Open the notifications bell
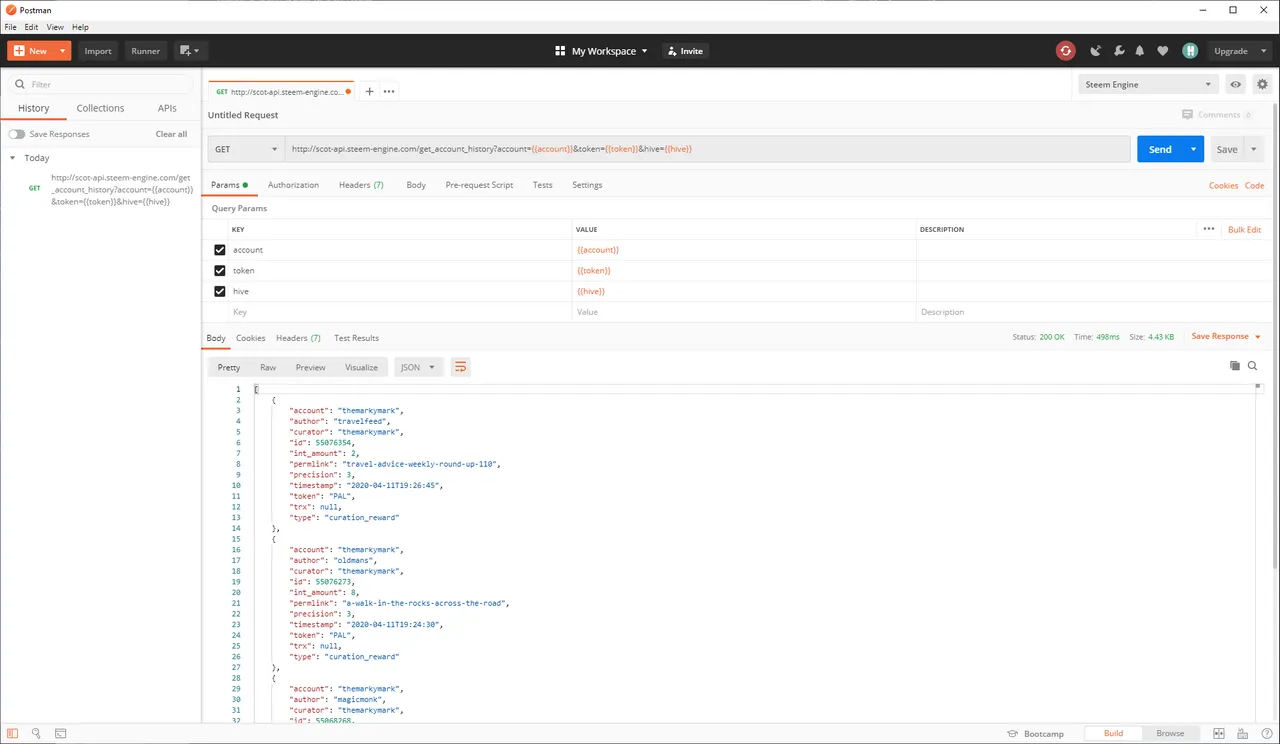The height and width of the screenshot is (744, 1280). 1140,51
